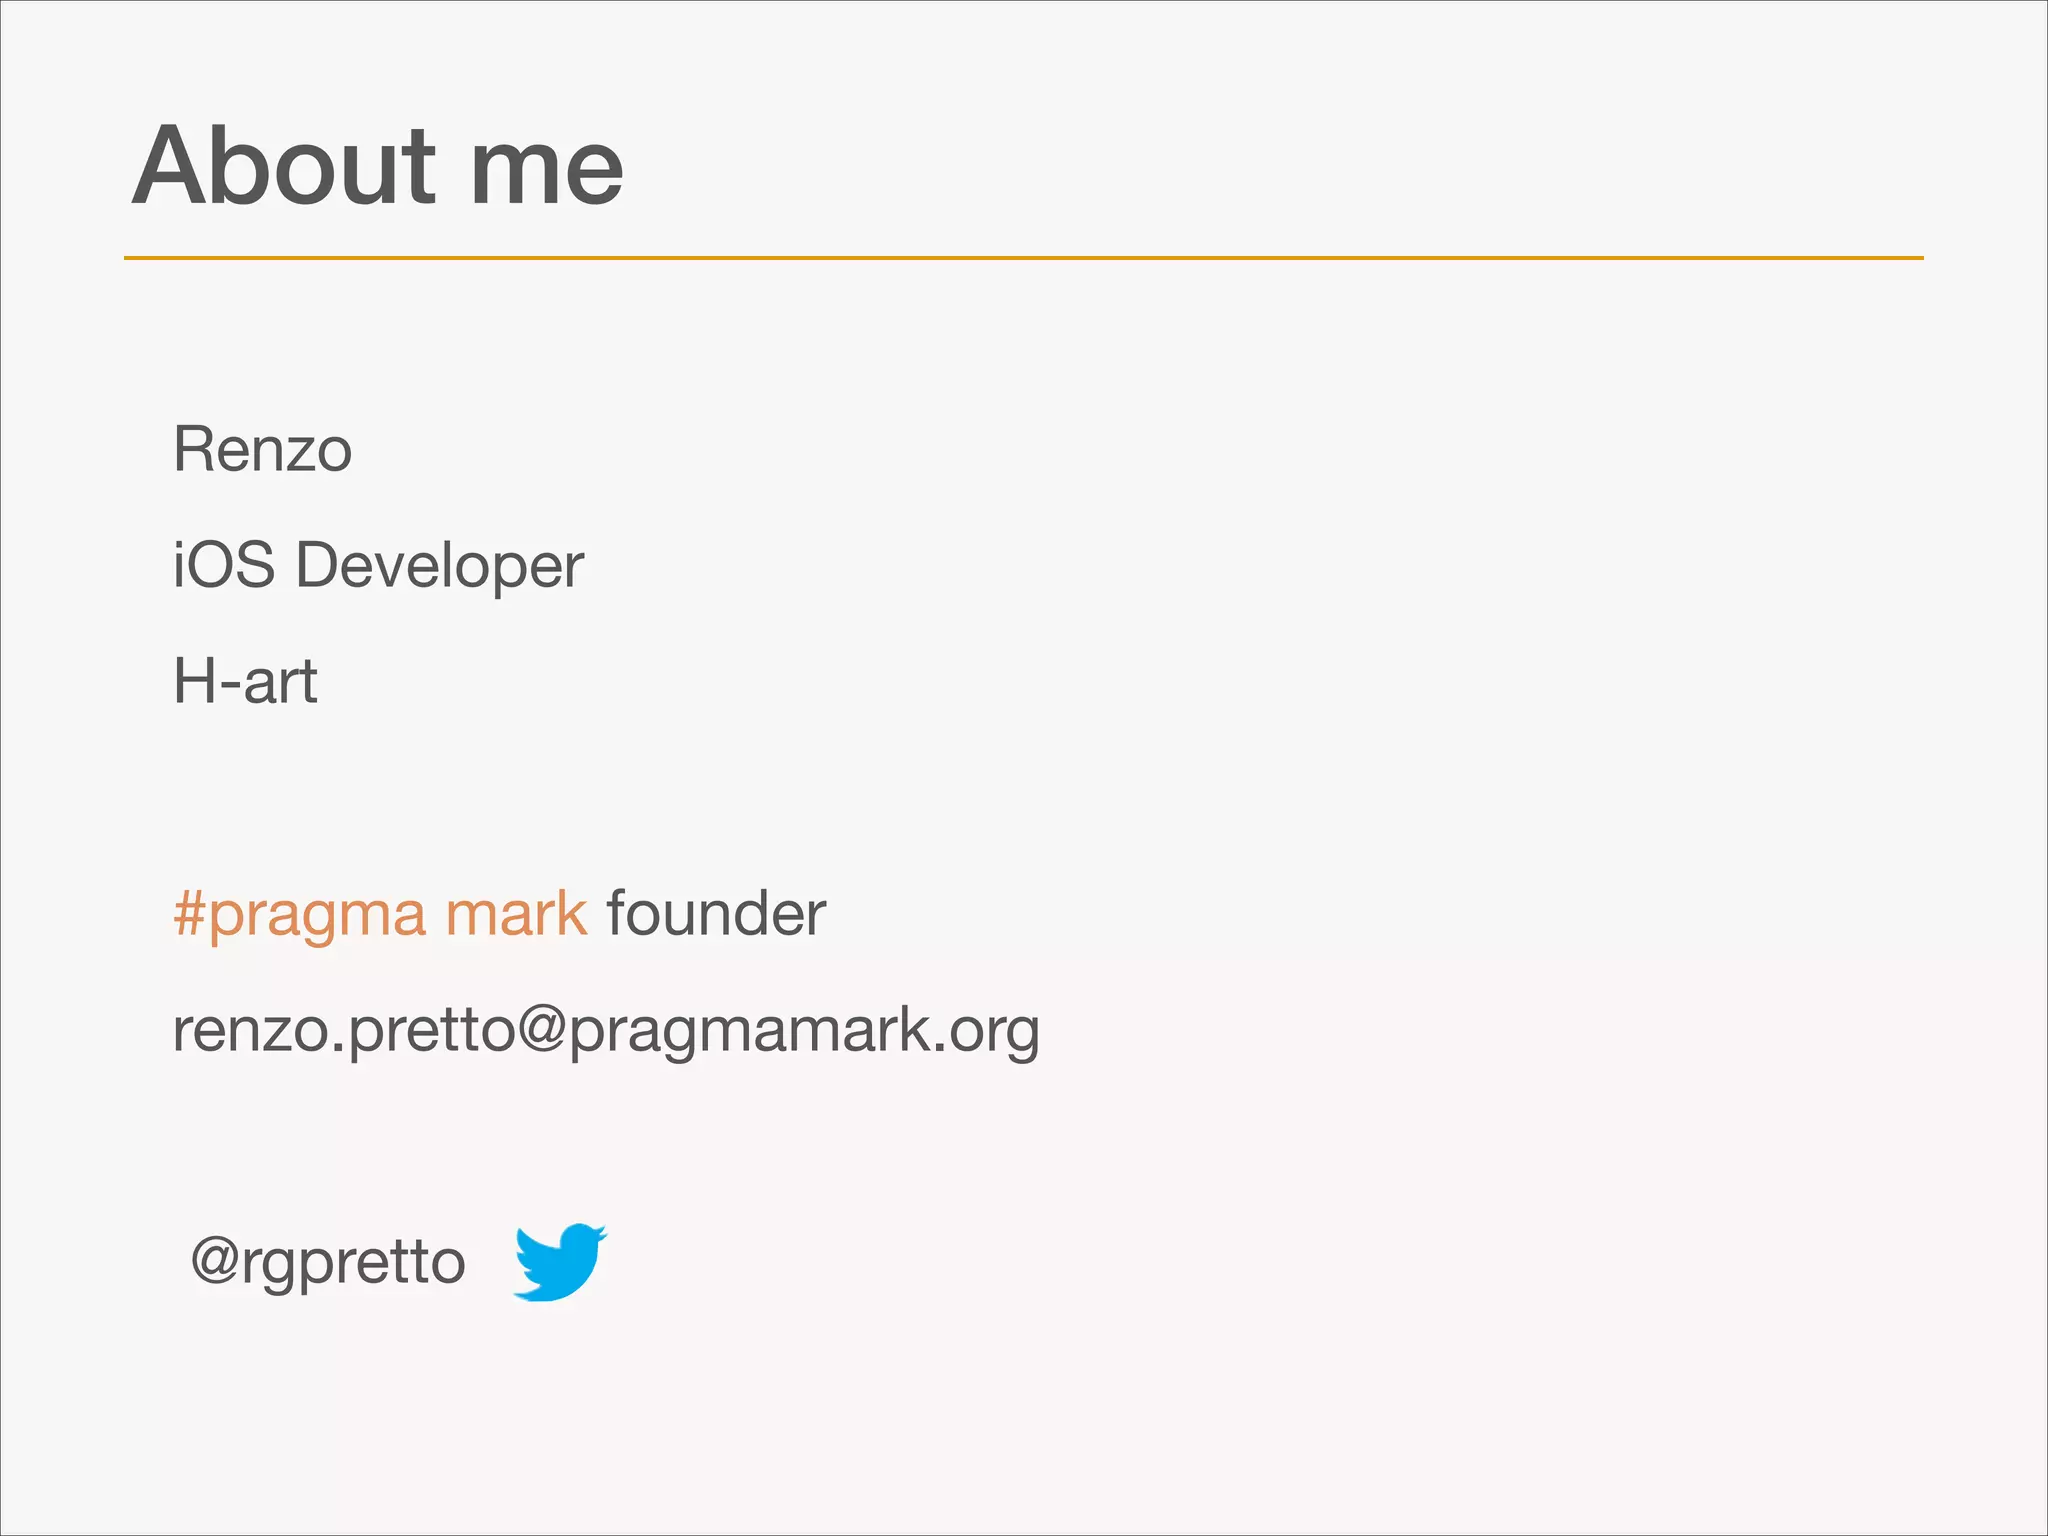
Task: Click the letters art in H-art
Action: (x=280, y=683)
